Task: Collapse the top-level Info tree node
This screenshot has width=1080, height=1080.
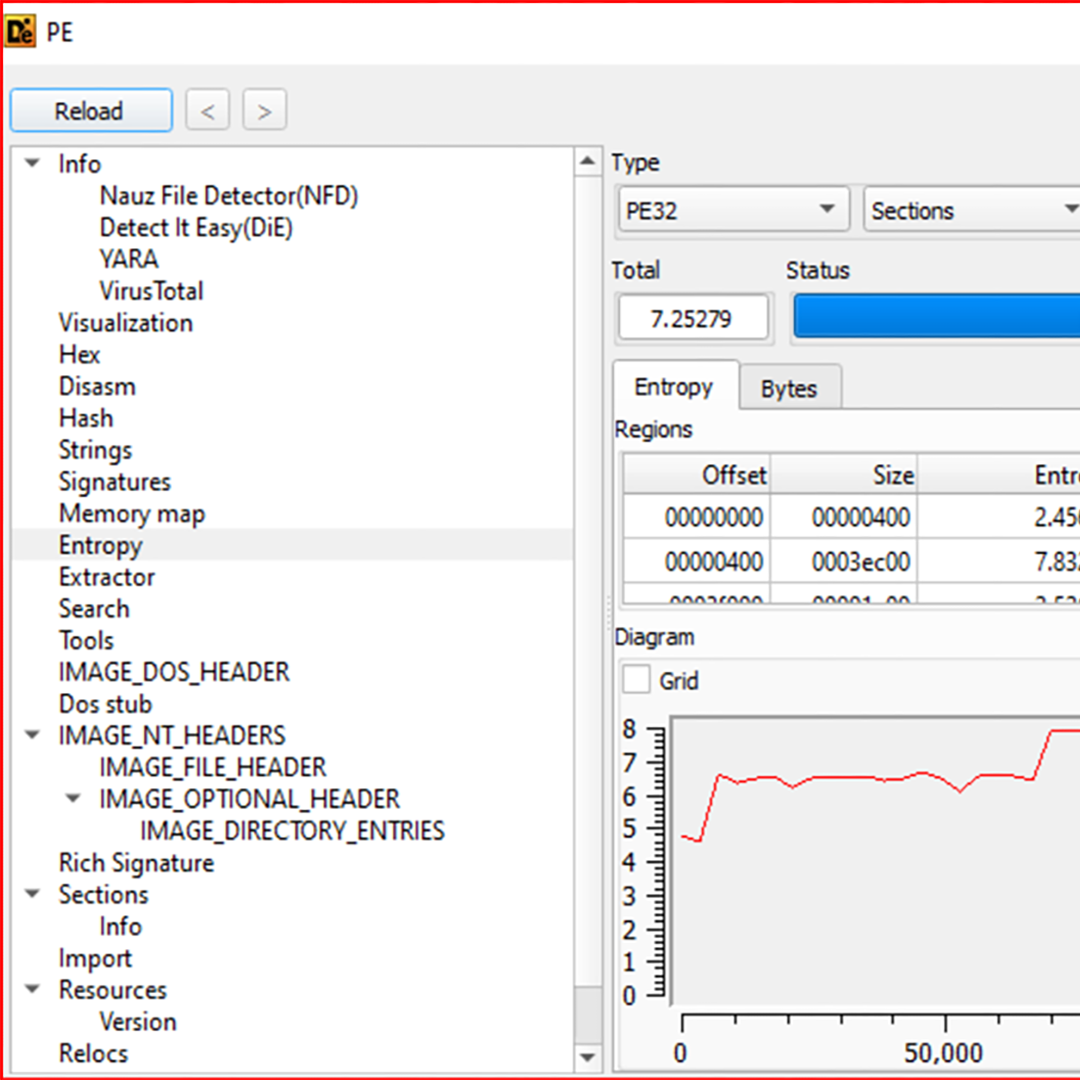Action: 32,164
